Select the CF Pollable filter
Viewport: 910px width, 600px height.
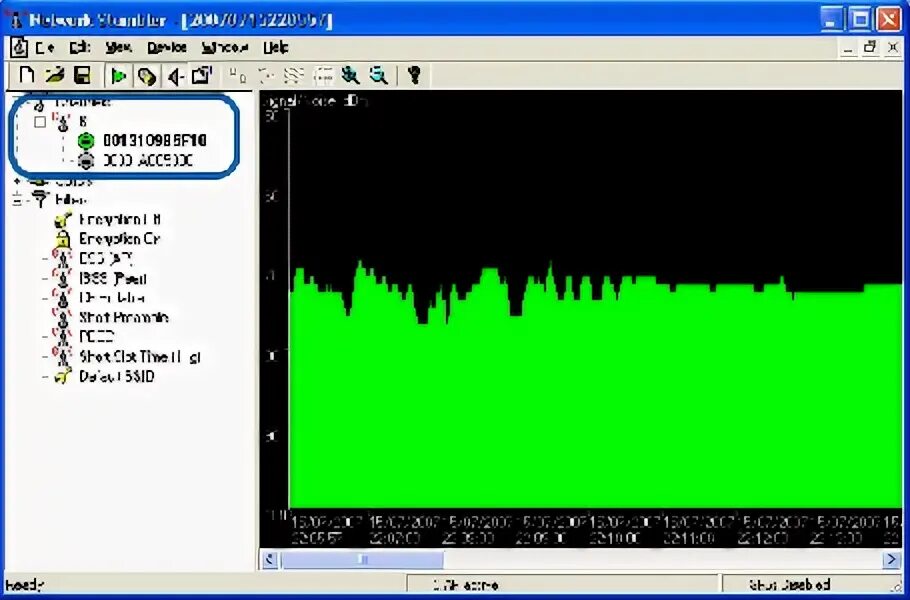112,298
